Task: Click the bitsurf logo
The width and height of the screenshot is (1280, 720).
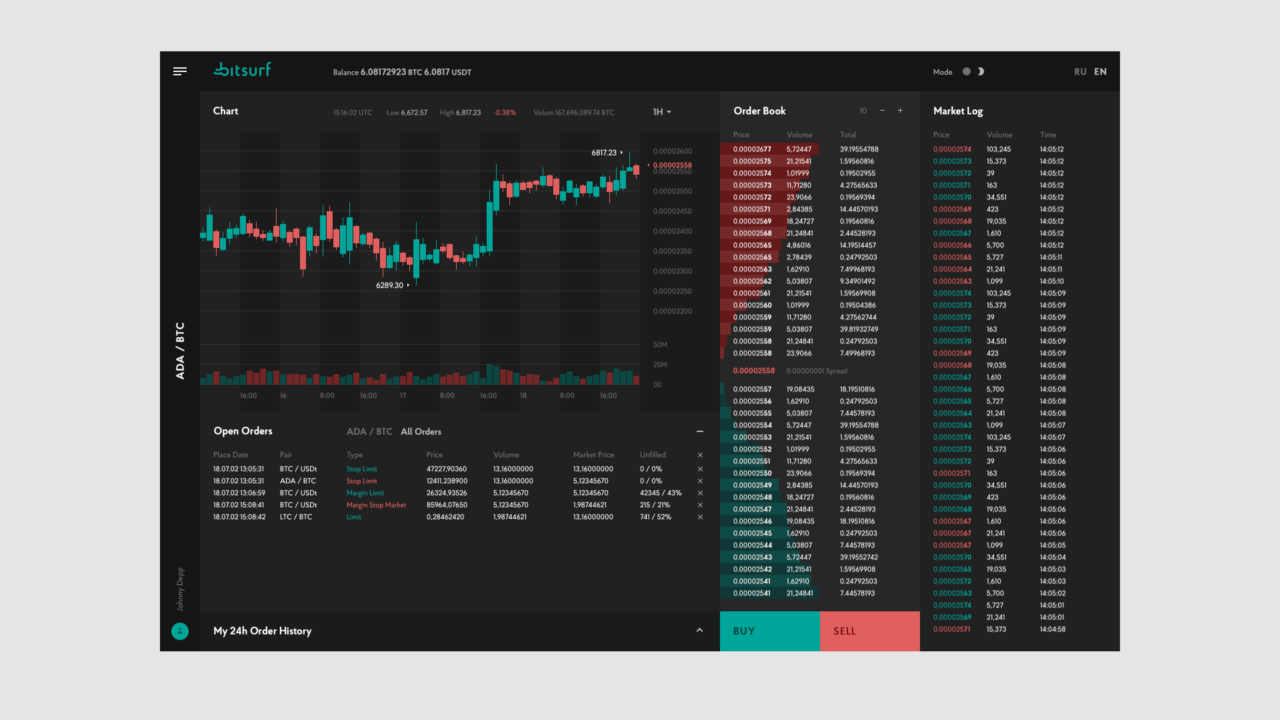Action: tap(242, 70)
